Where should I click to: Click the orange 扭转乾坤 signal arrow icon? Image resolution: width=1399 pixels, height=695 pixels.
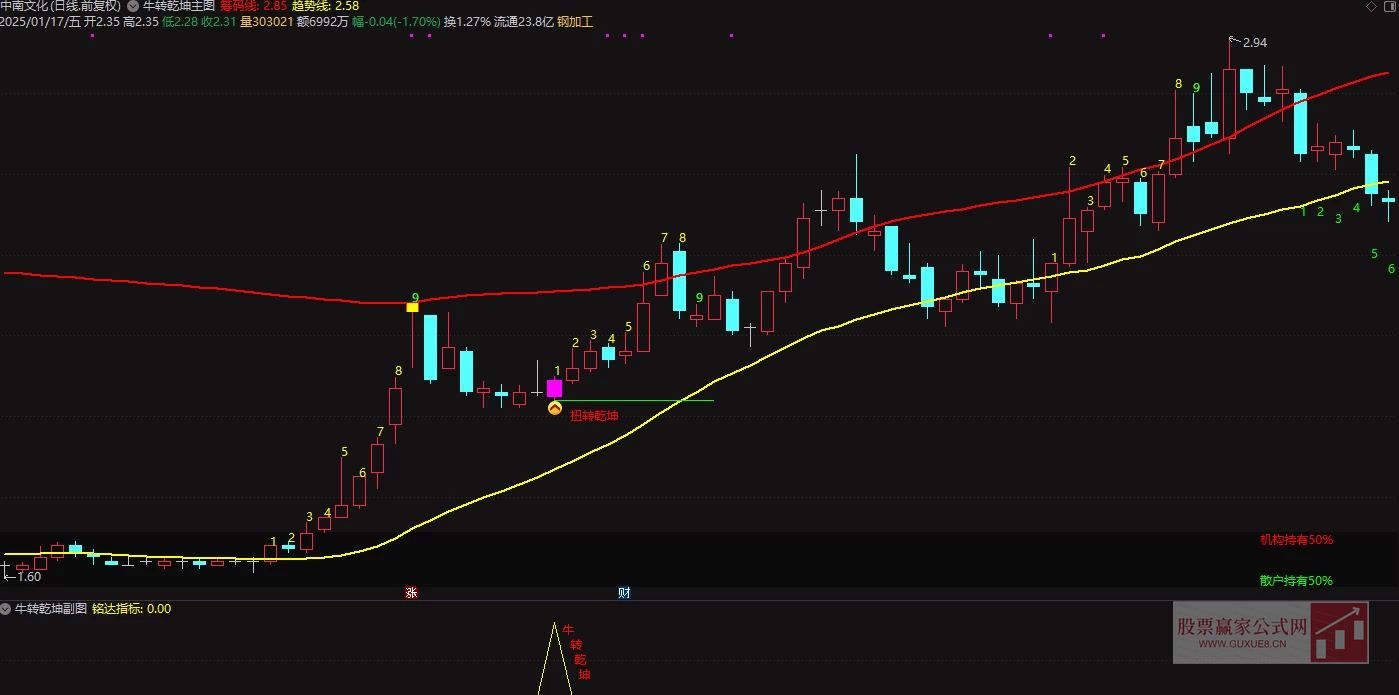(555, 408)
